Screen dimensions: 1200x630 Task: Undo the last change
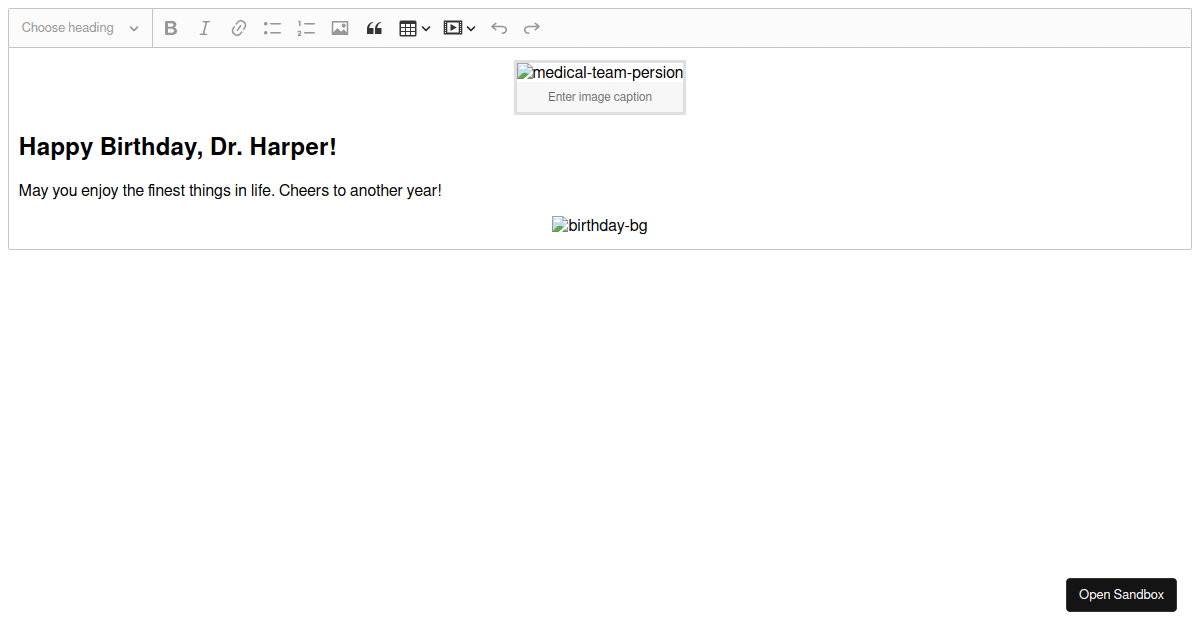499,28
